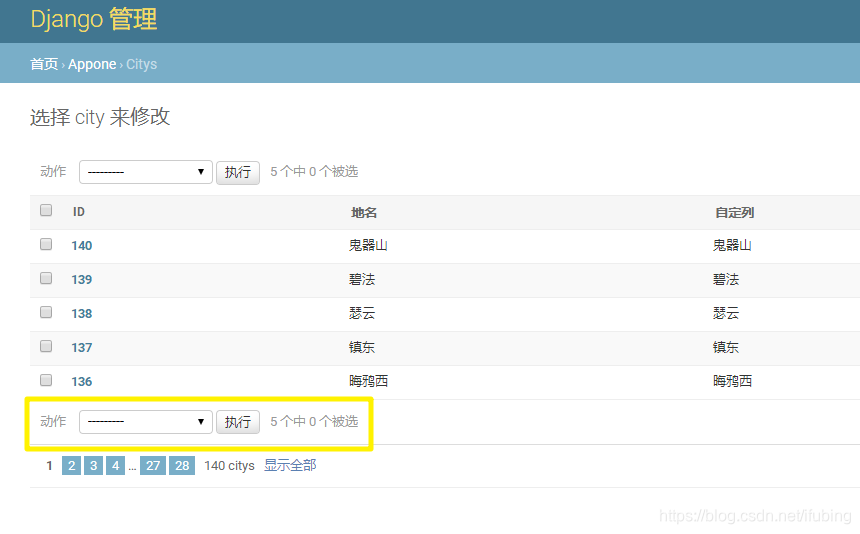Click the 自定列 column header
Viewport: 860px width, 534px height.
point(734,212)
